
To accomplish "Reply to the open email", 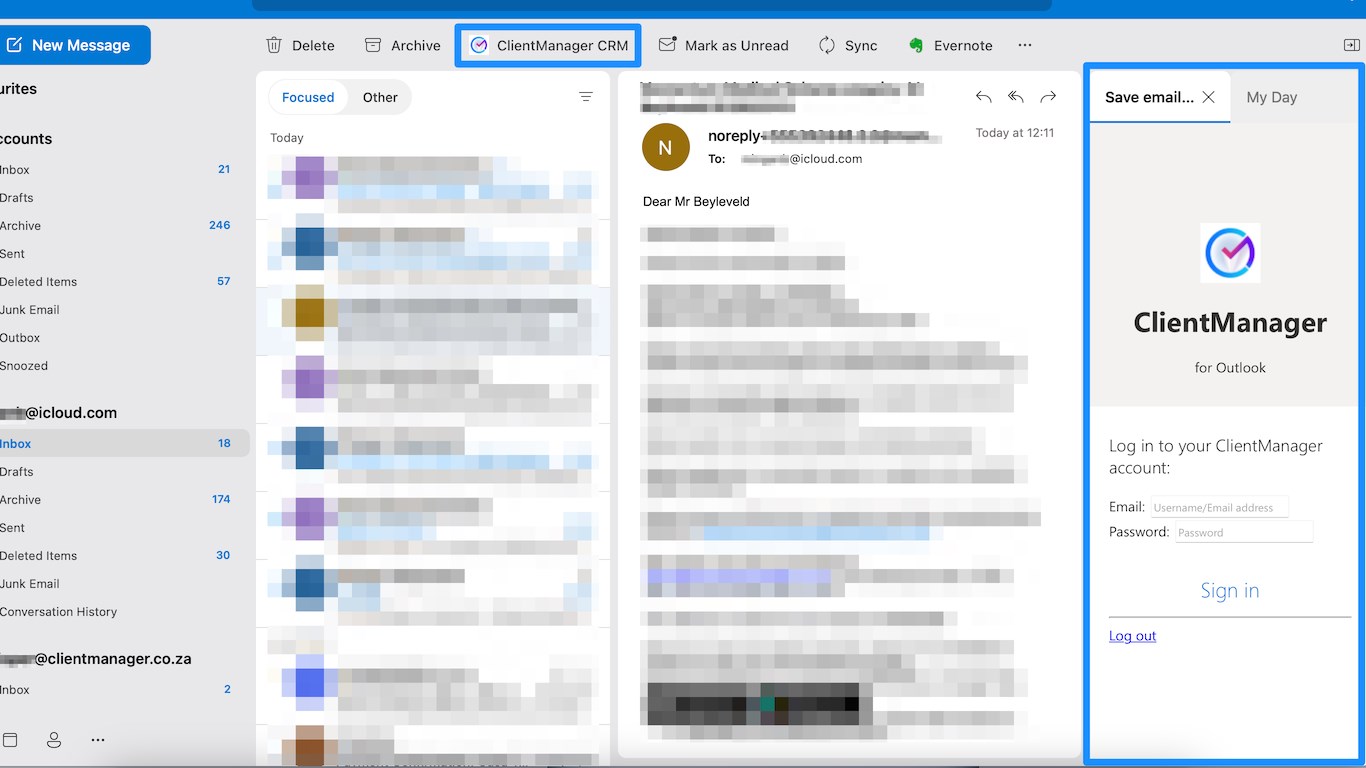I will (984, 97).
